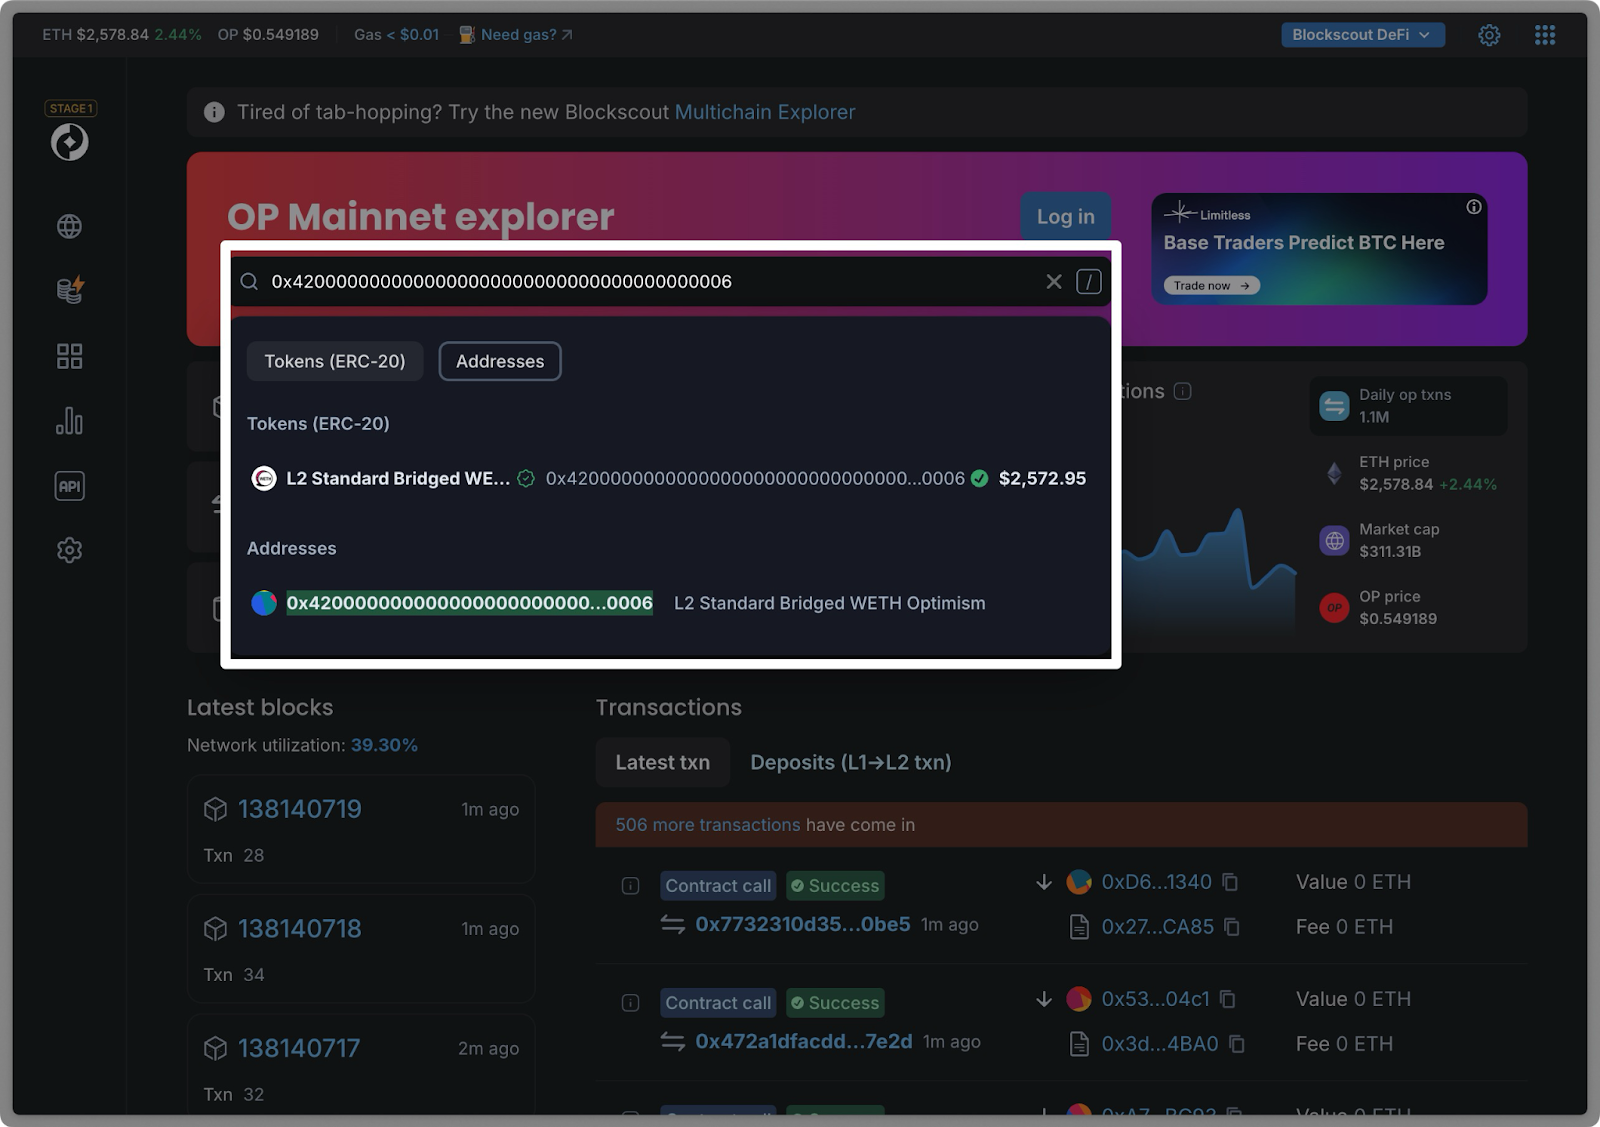The width and height of the screenshot is (1600, 1127).
Task: Switch to Deposits (L1→L2 txn) tab
Action: click(851, 762)
